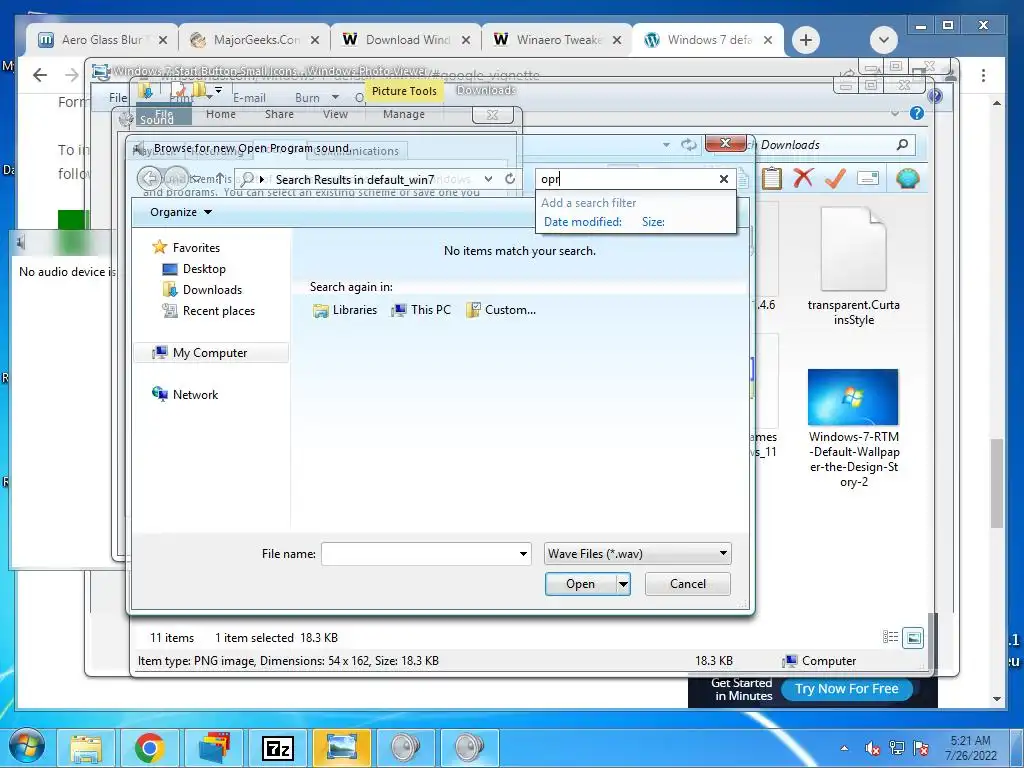Open Chrome tab search dropdown

point(884,40)
